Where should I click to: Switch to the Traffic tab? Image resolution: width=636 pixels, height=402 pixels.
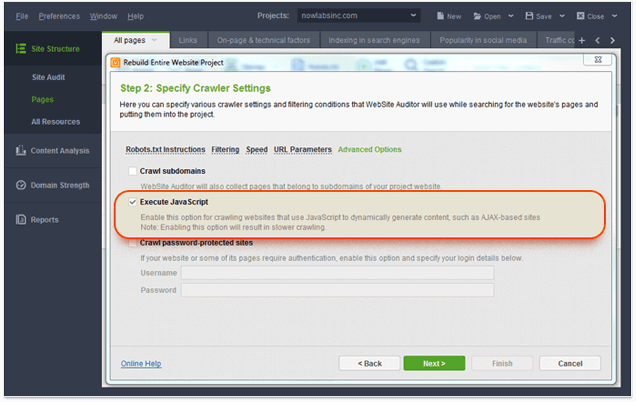coord(556,40)
